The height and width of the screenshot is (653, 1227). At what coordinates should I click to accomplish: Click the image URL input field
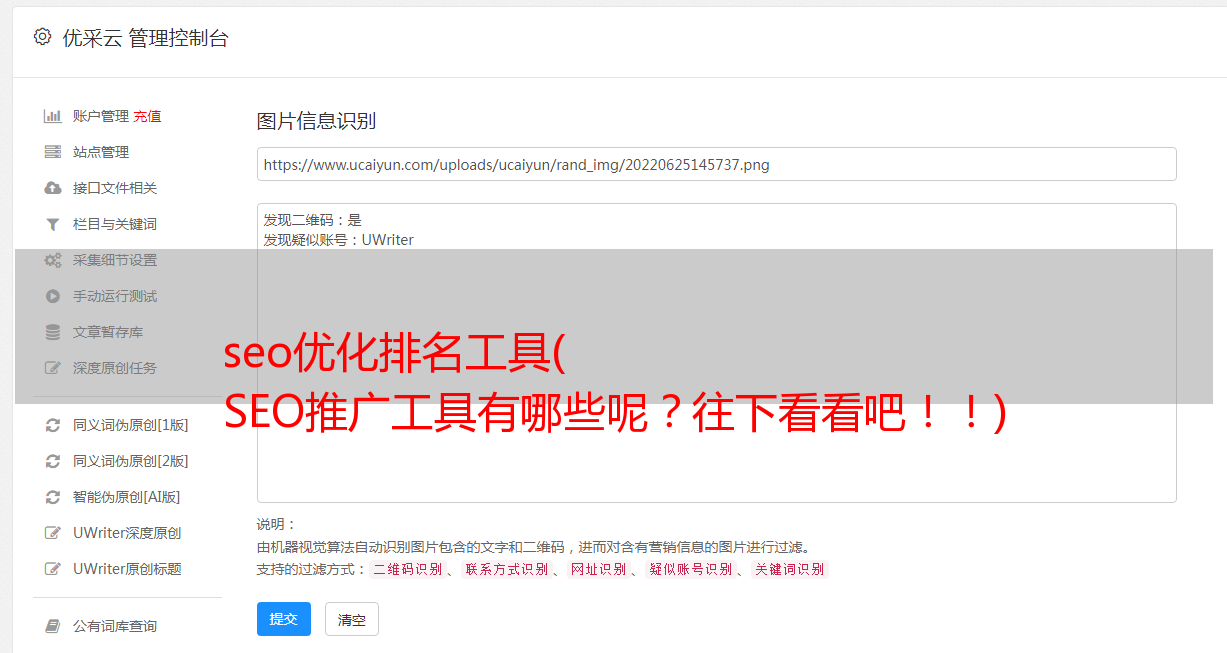click(x=716, y=164)
